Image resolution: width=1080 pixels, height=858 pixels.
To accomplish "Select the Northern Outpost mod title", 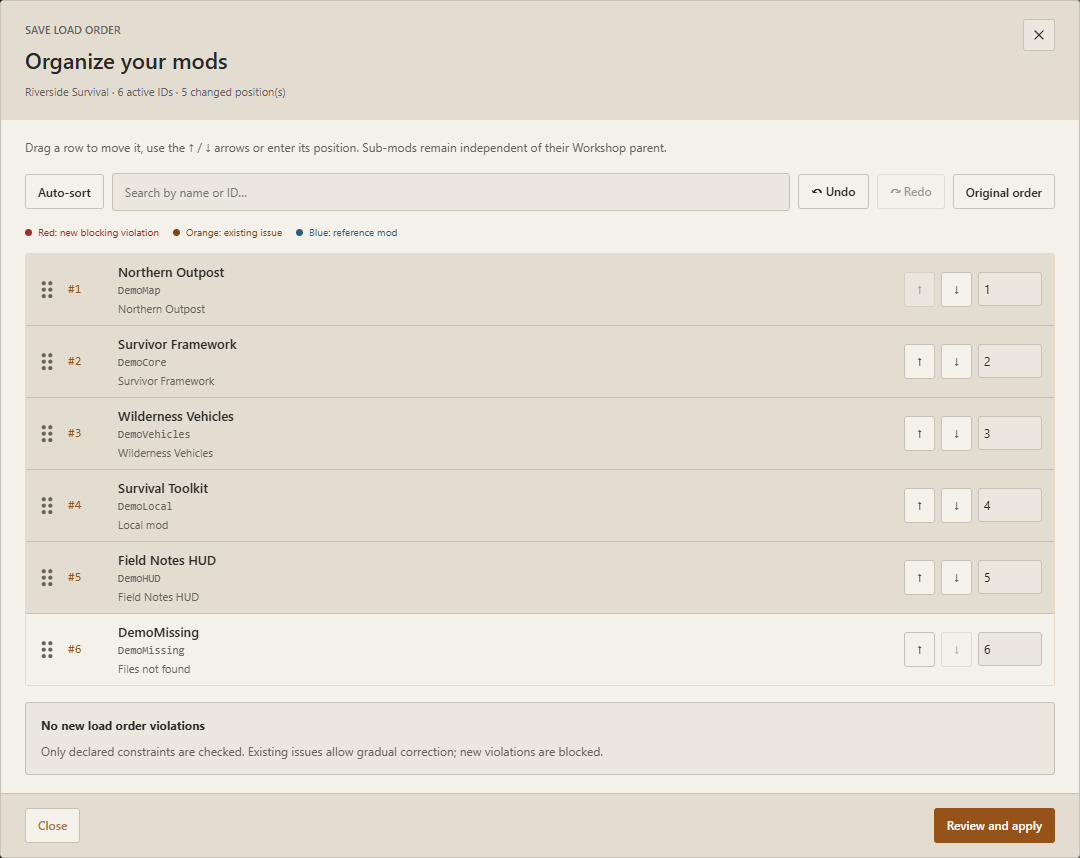I will (x=171, y=272).
